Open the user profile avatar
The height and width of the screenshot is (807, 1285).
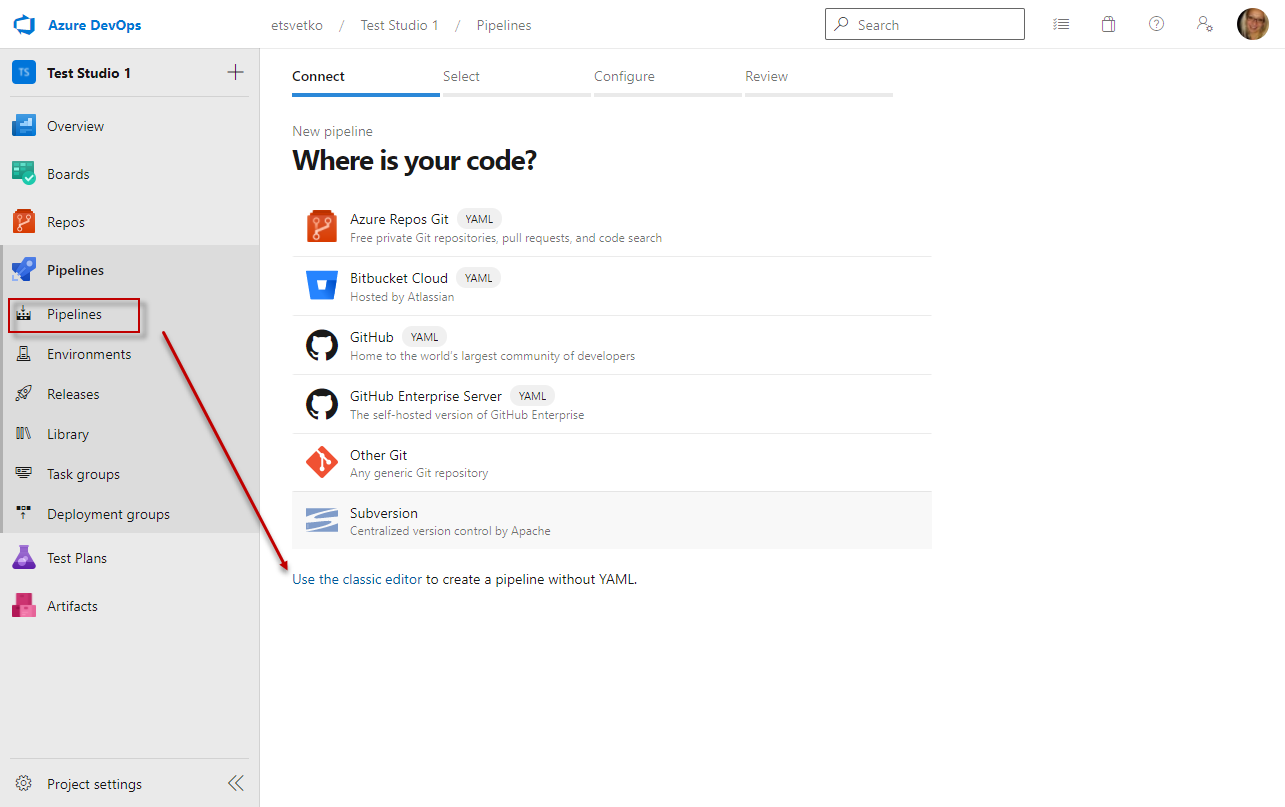[1253, 24]
